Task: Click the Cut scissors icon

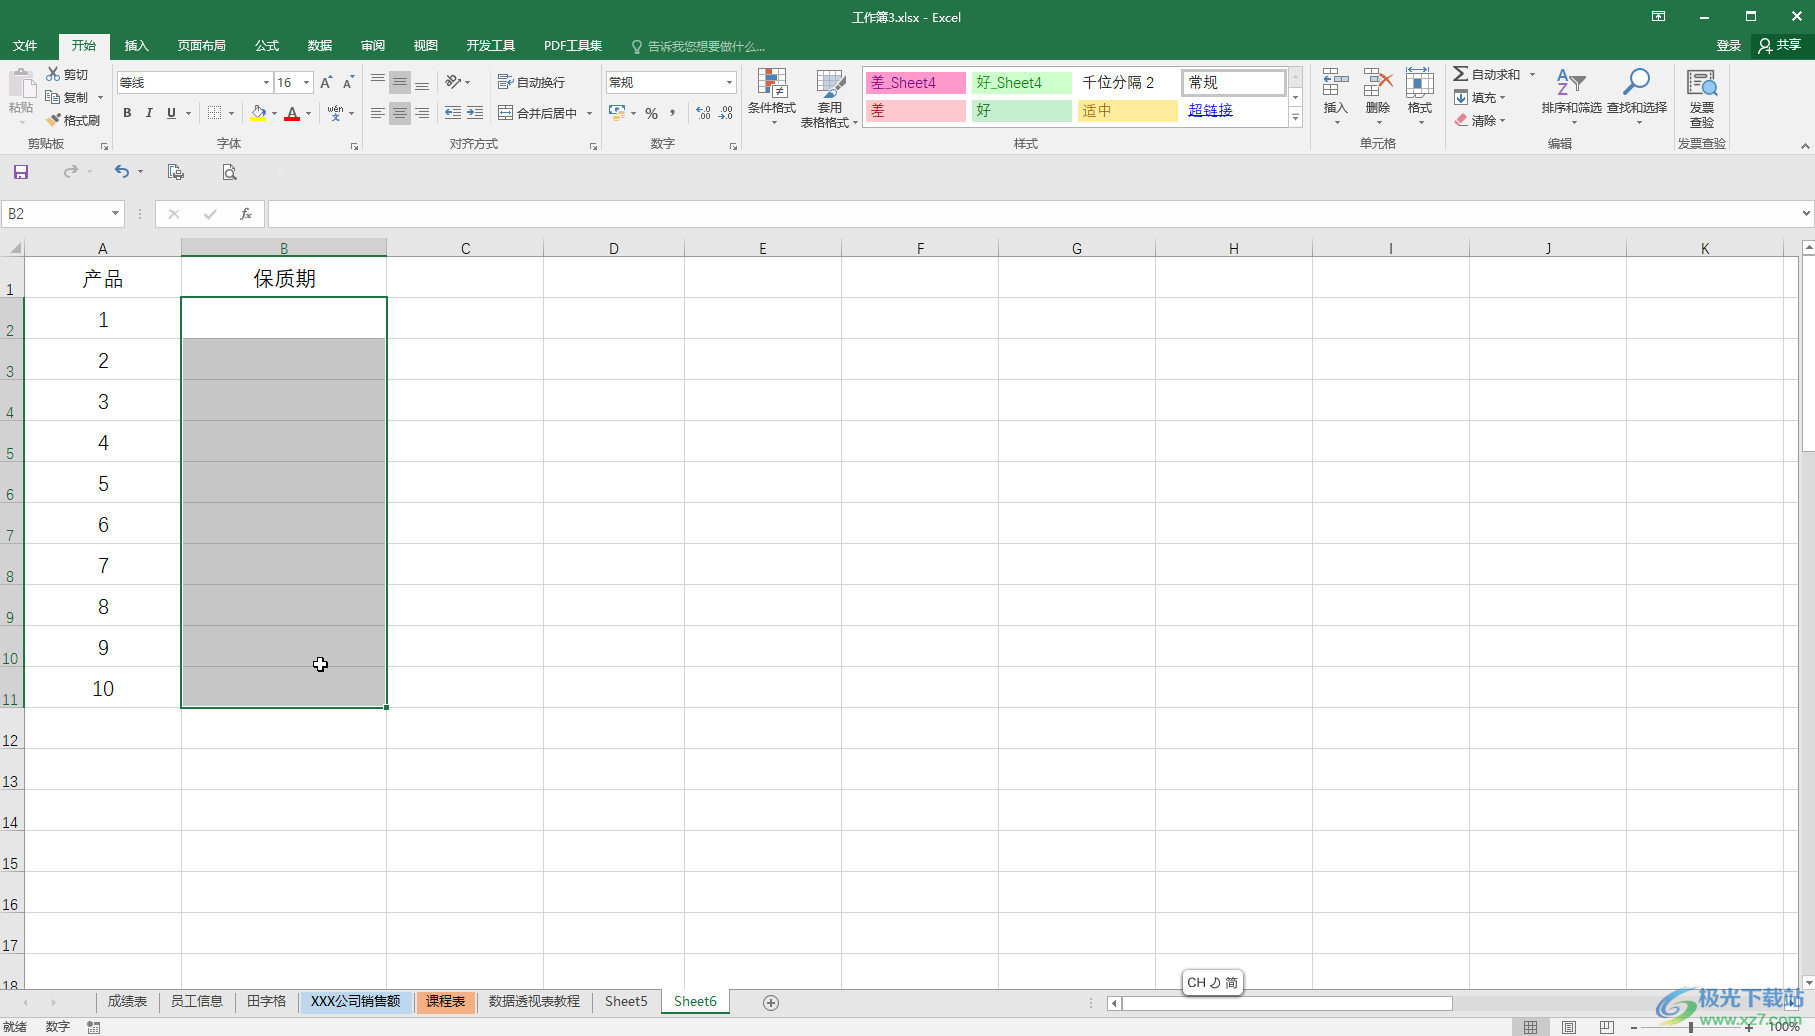Action: tap(53, 74)
